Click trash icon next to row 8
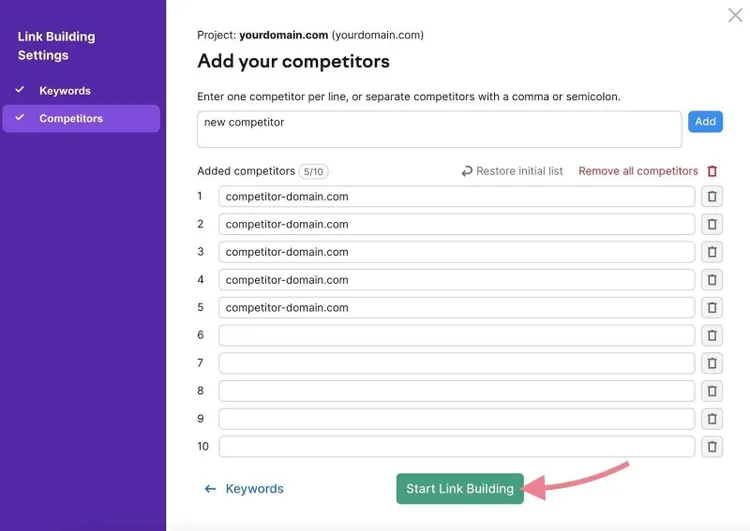Screen dimensions: 750x531 (712, 391)
